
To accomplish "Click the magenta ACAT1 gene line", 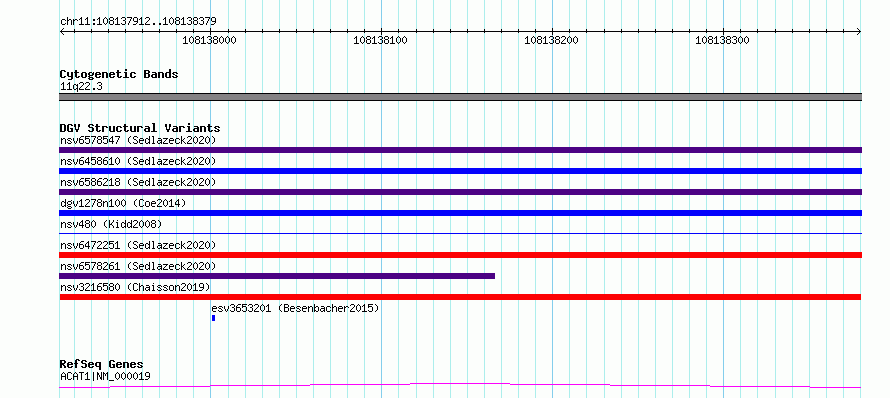I will tap(460, 386).
